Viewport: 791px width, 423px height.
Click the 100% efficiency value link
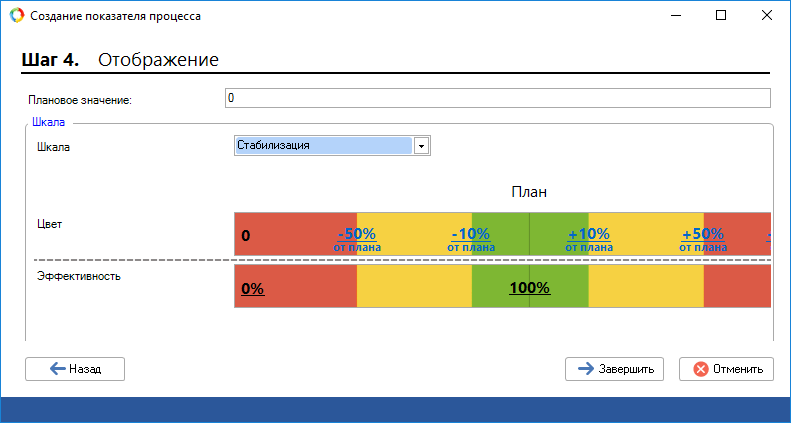pyautogui.click(x=529, y=289)
